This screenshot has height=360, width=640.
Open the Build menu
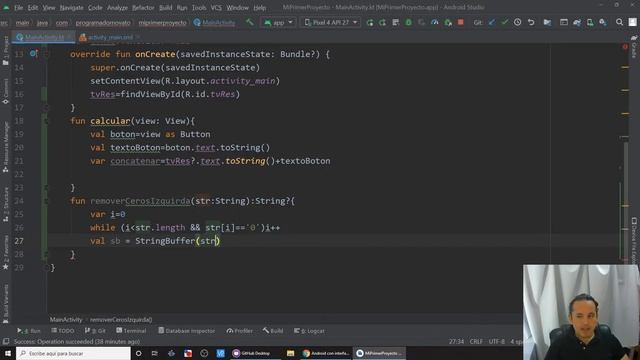click(x=165, y=8)
